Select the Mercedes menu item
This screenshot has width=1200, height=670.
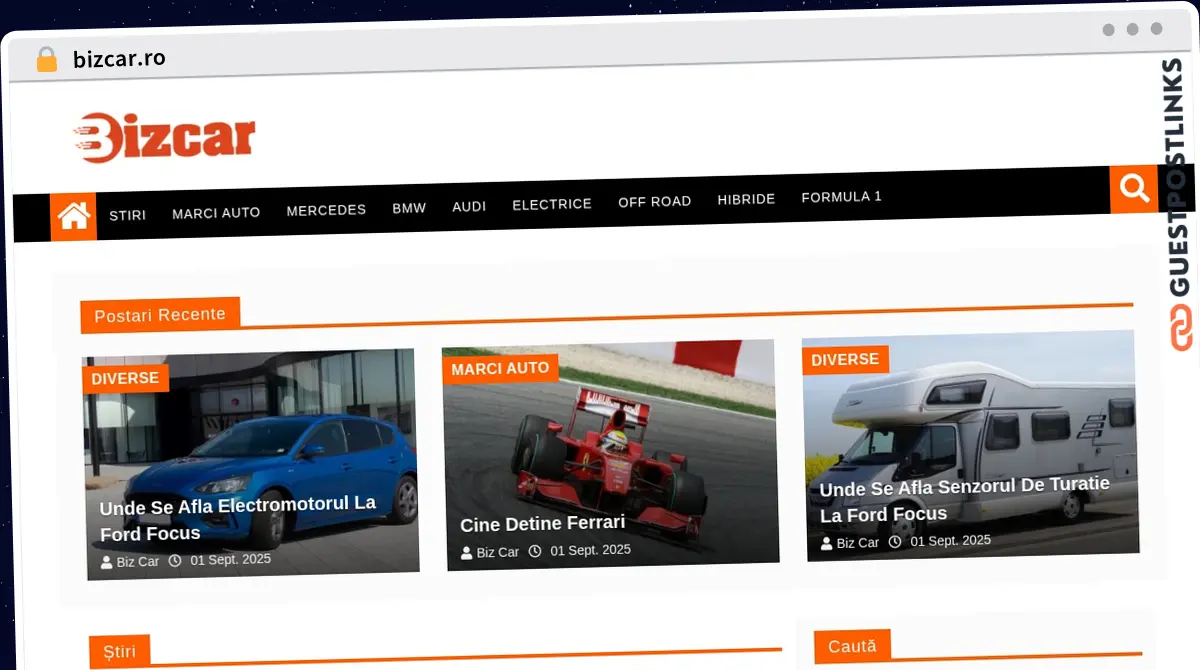(x=326, y=210)
